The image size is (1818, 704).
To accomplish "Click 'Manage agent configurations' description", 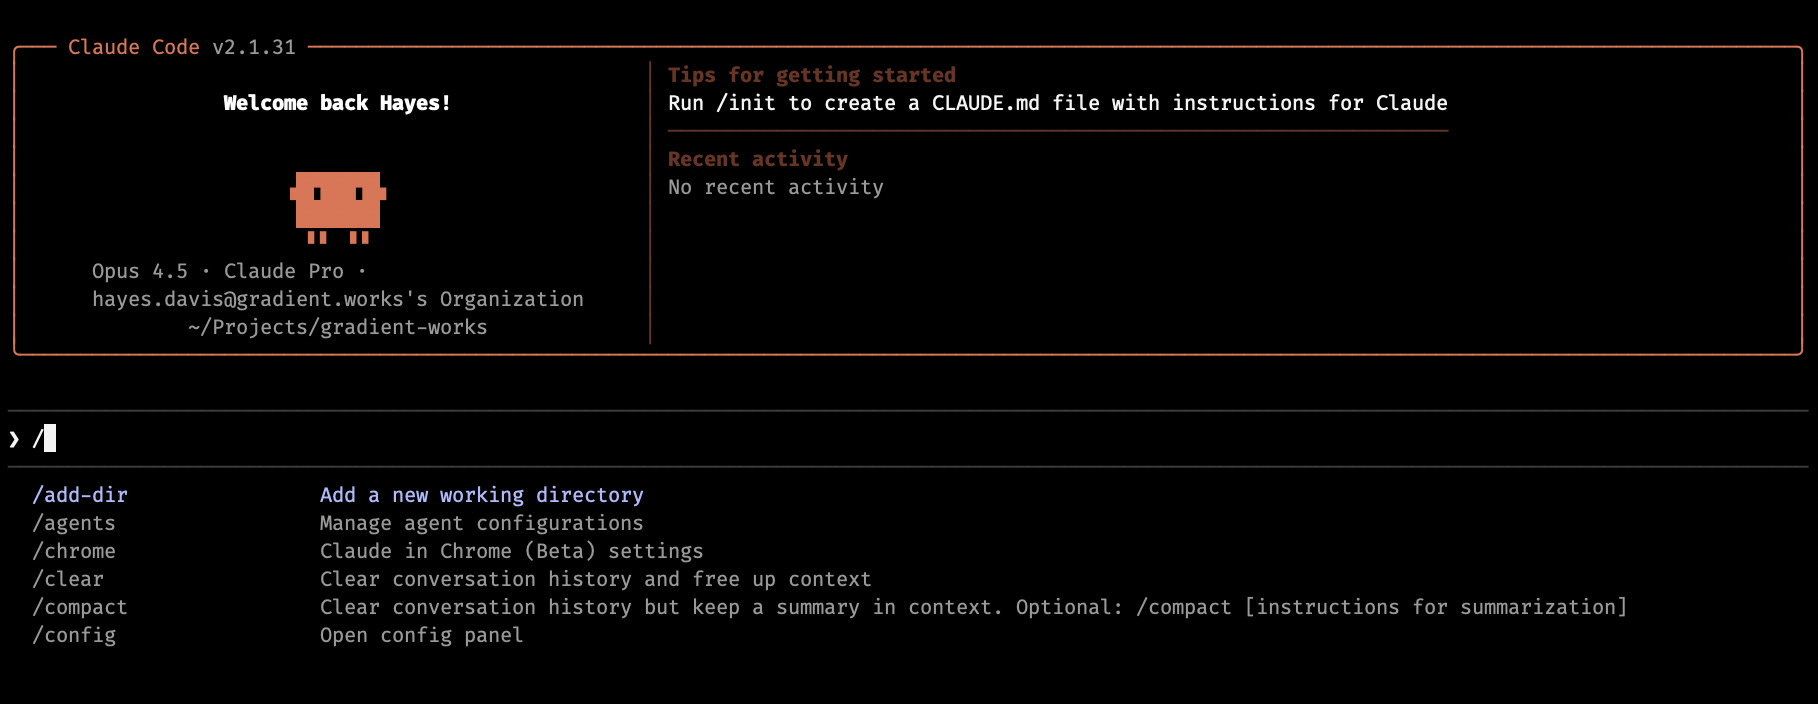I will point(481,523).
